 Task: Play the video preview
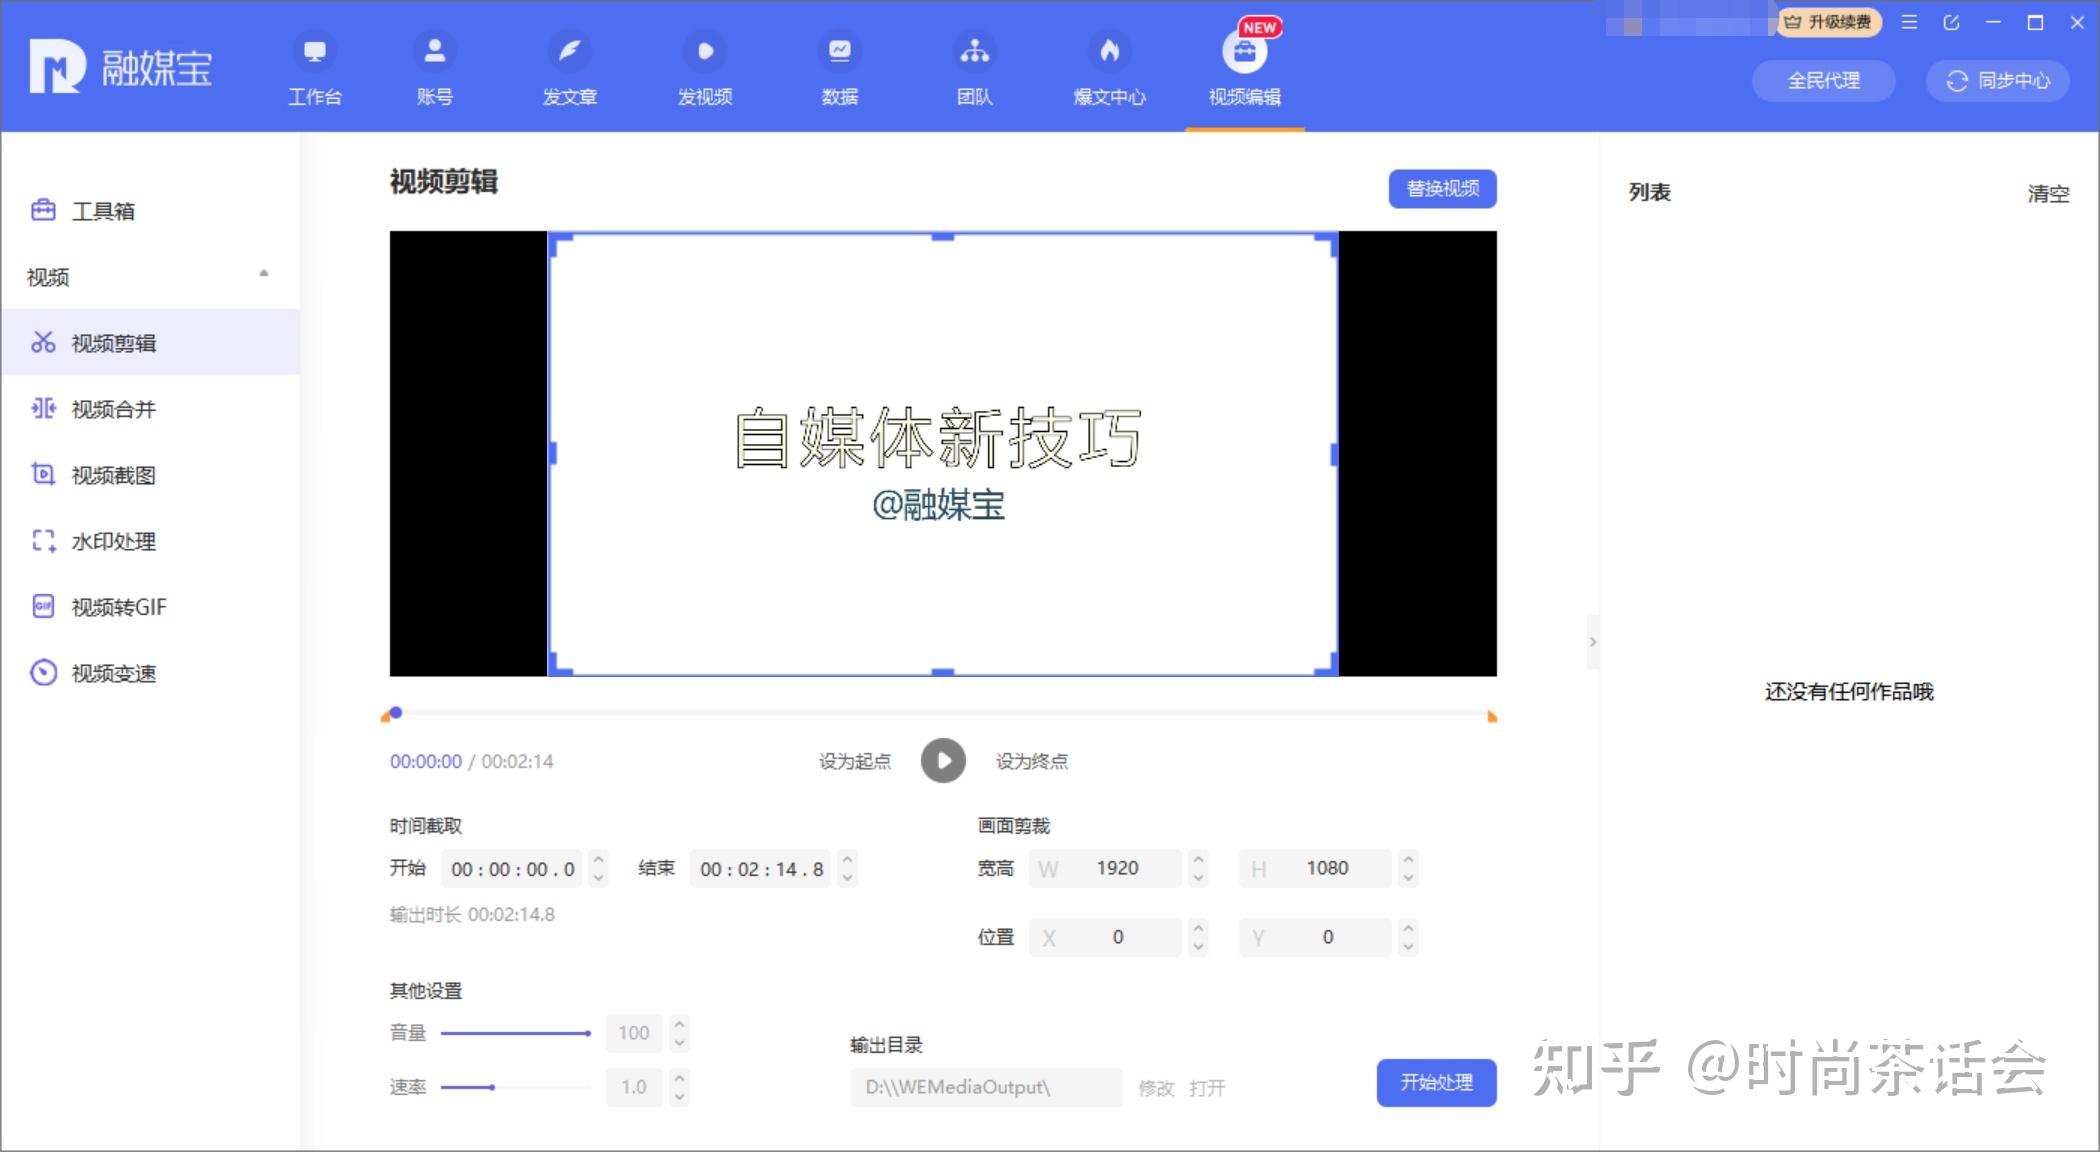943,760
